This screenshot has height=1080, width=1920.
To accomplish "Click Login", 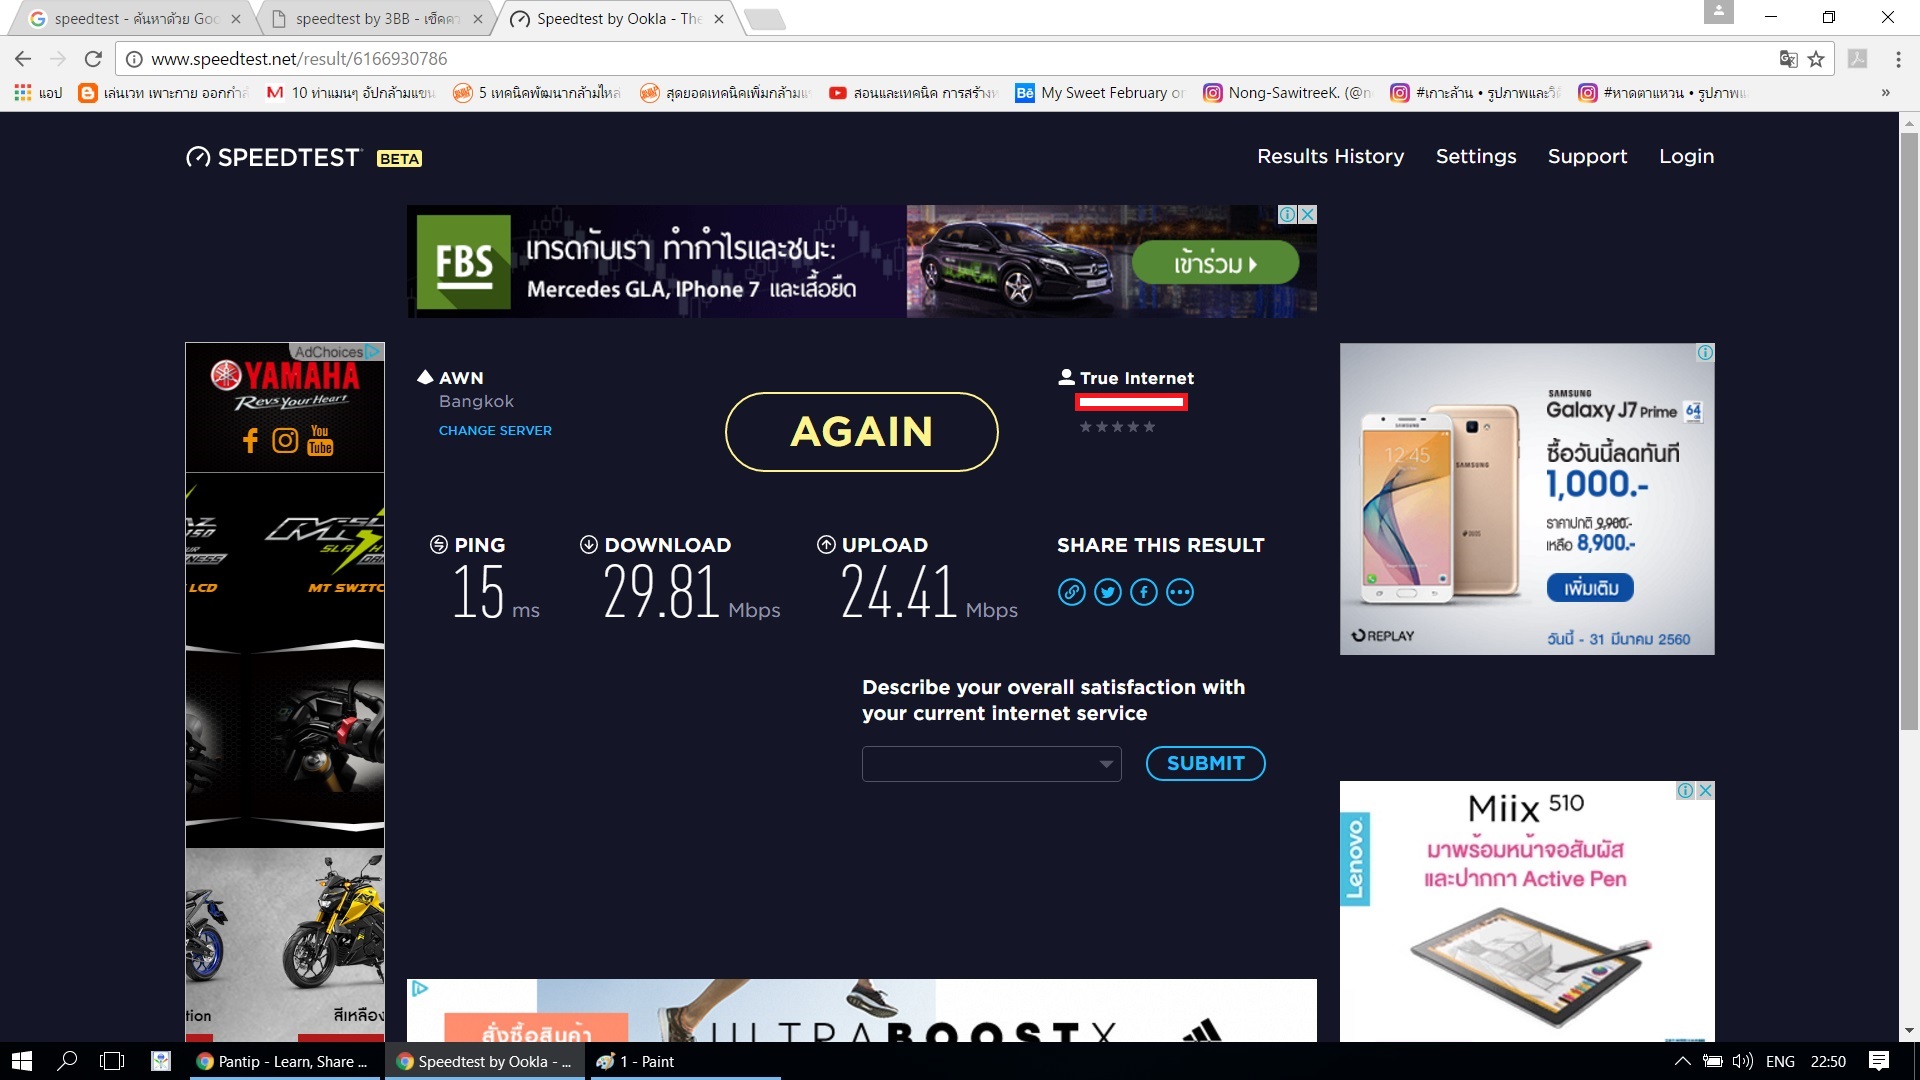I will [1686, 156].
